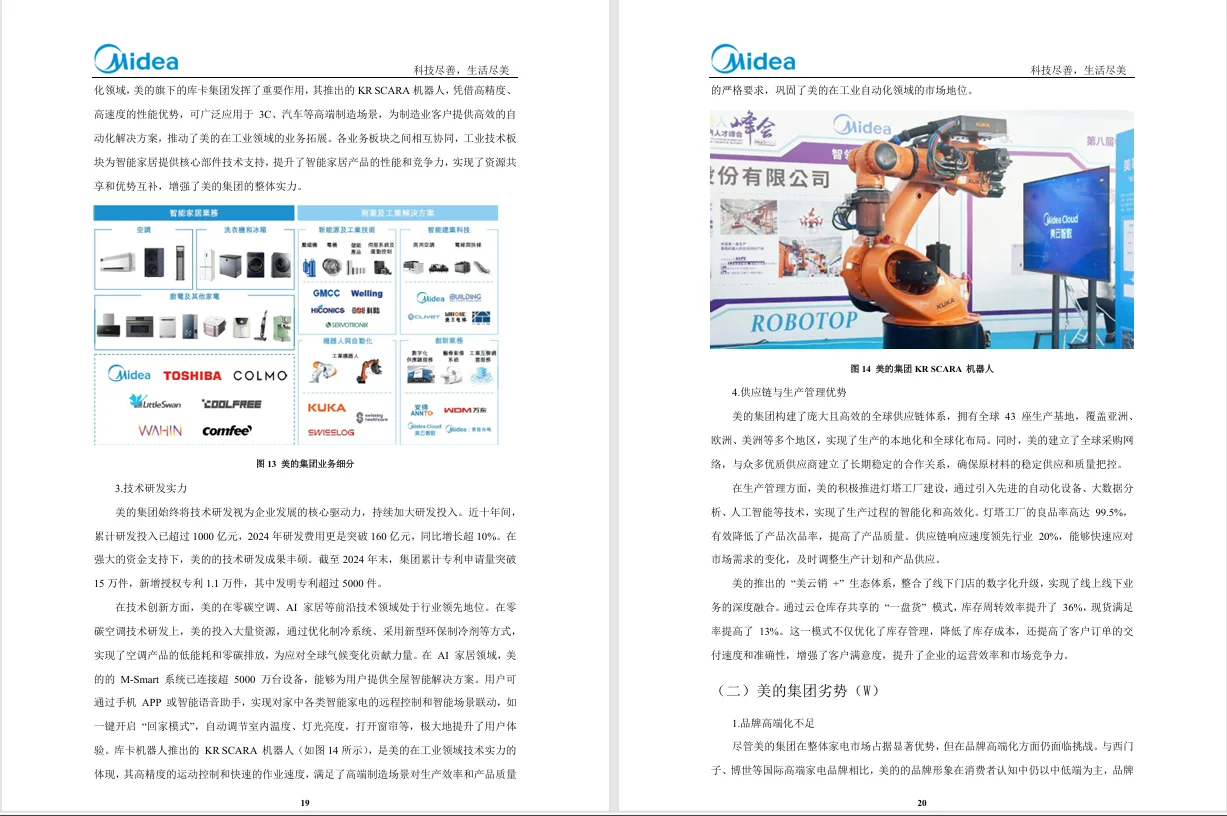This screenshot has height=816, width=1227.
Task: Select the SWISSLOG logo
Action: (x=331, y=432)
